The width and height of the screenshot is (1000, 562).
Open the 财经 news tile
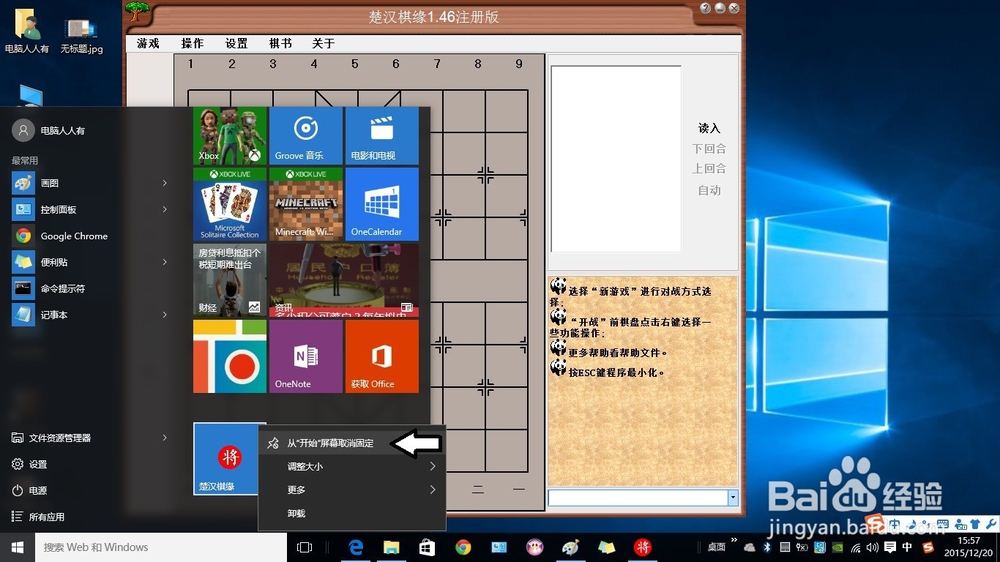230,280
